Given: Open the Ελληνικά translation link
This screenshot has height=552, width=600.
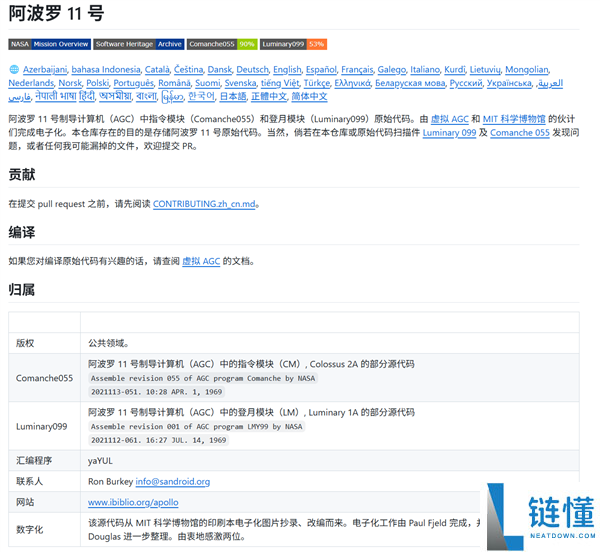Looking at the screenshot, I should 352,83.
